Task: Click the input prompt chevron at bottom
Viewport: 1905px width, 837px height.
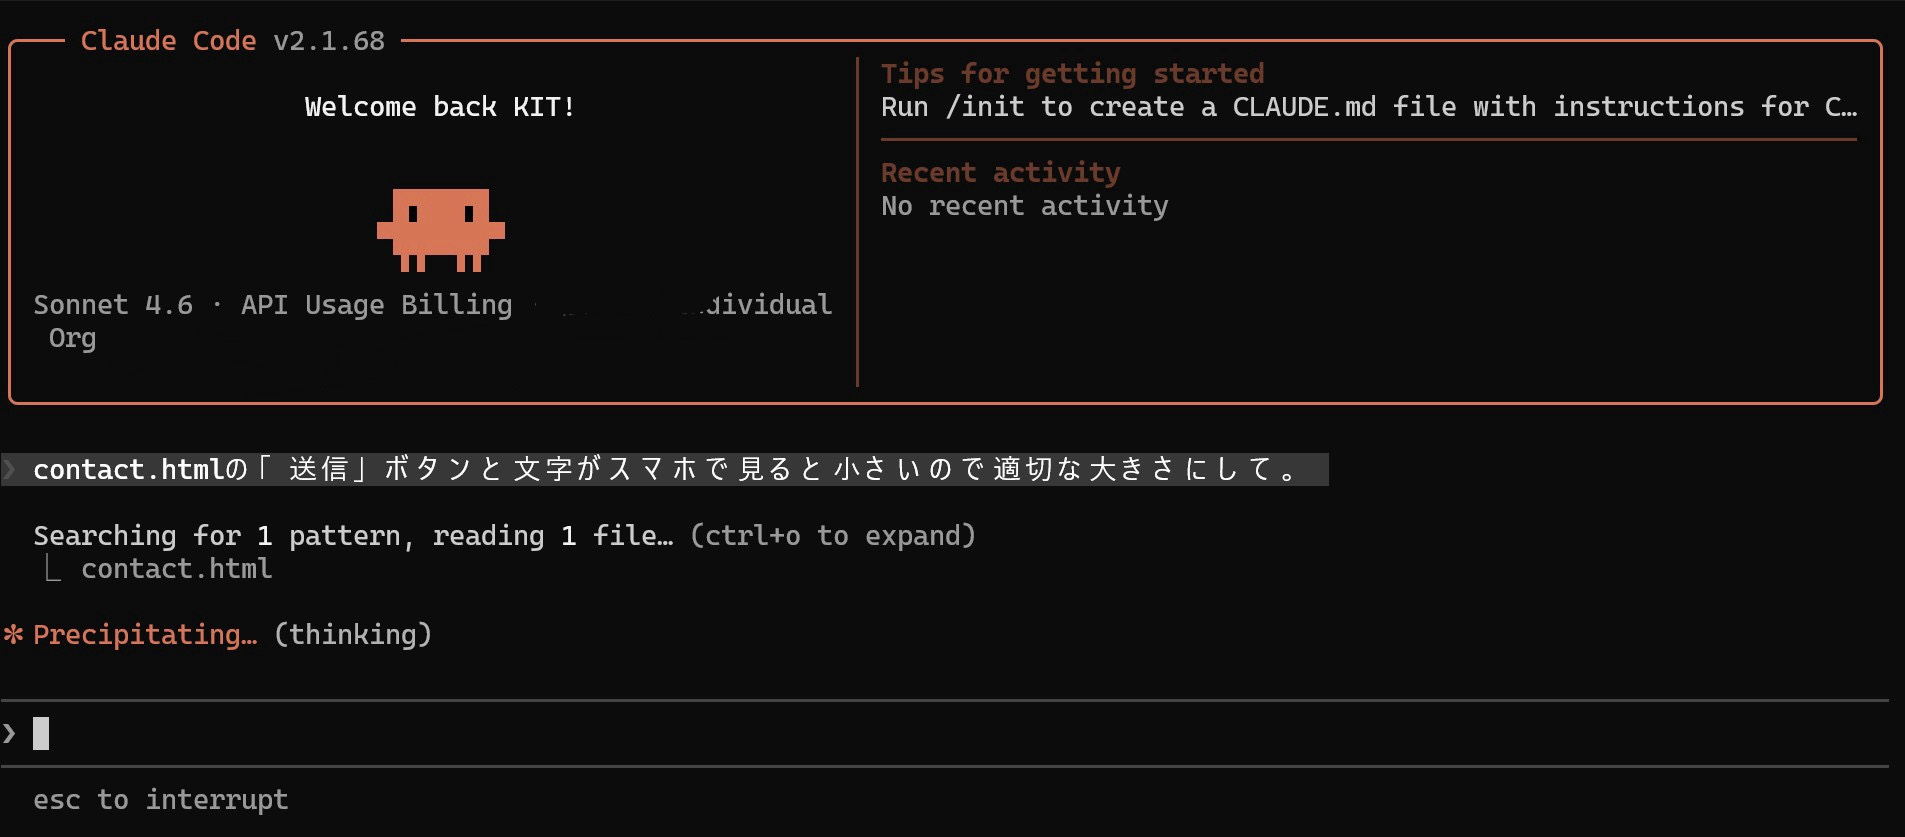Action: (10, 734)
